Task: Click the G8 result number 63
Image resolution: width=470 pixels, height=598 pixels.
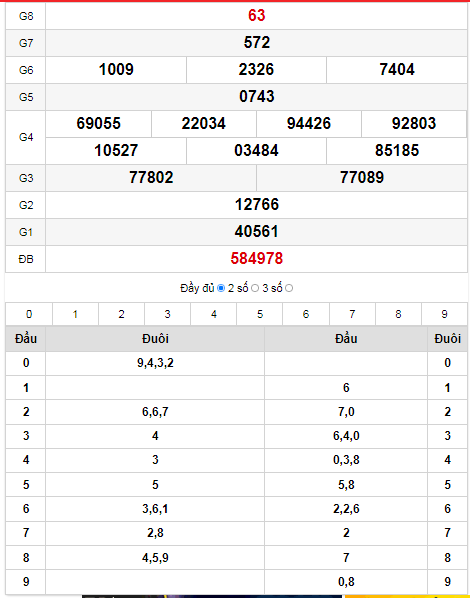Action: [256, 16]
